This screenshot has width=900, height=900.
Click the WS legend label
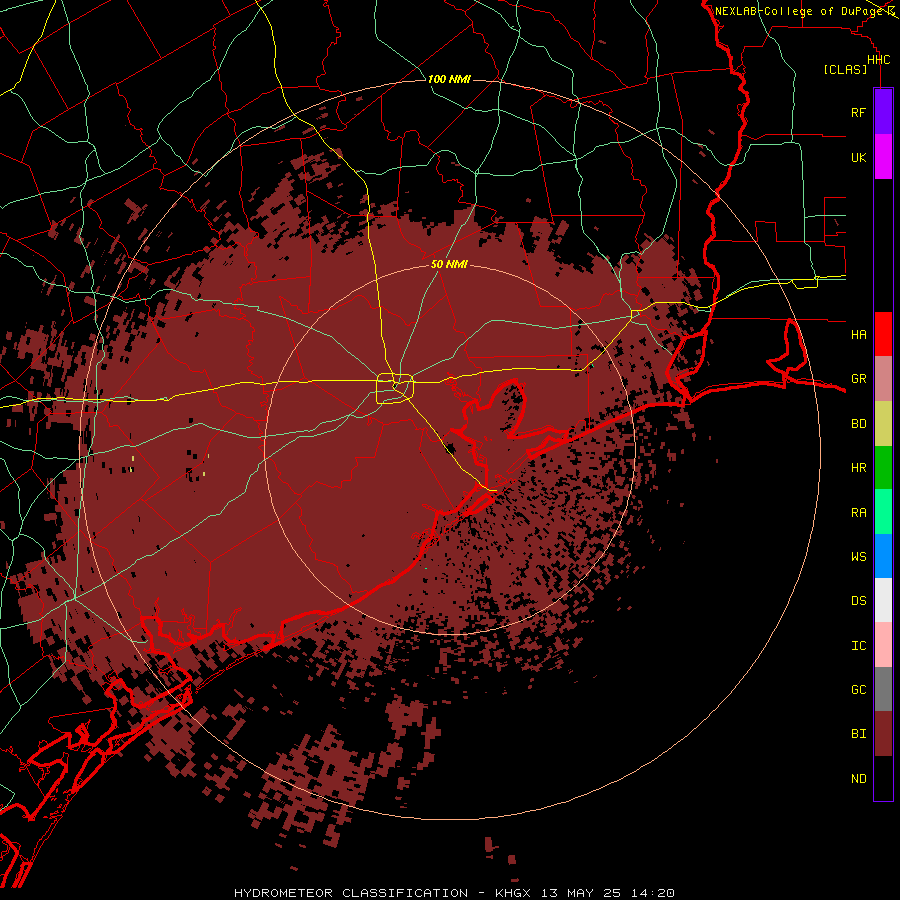858,556
